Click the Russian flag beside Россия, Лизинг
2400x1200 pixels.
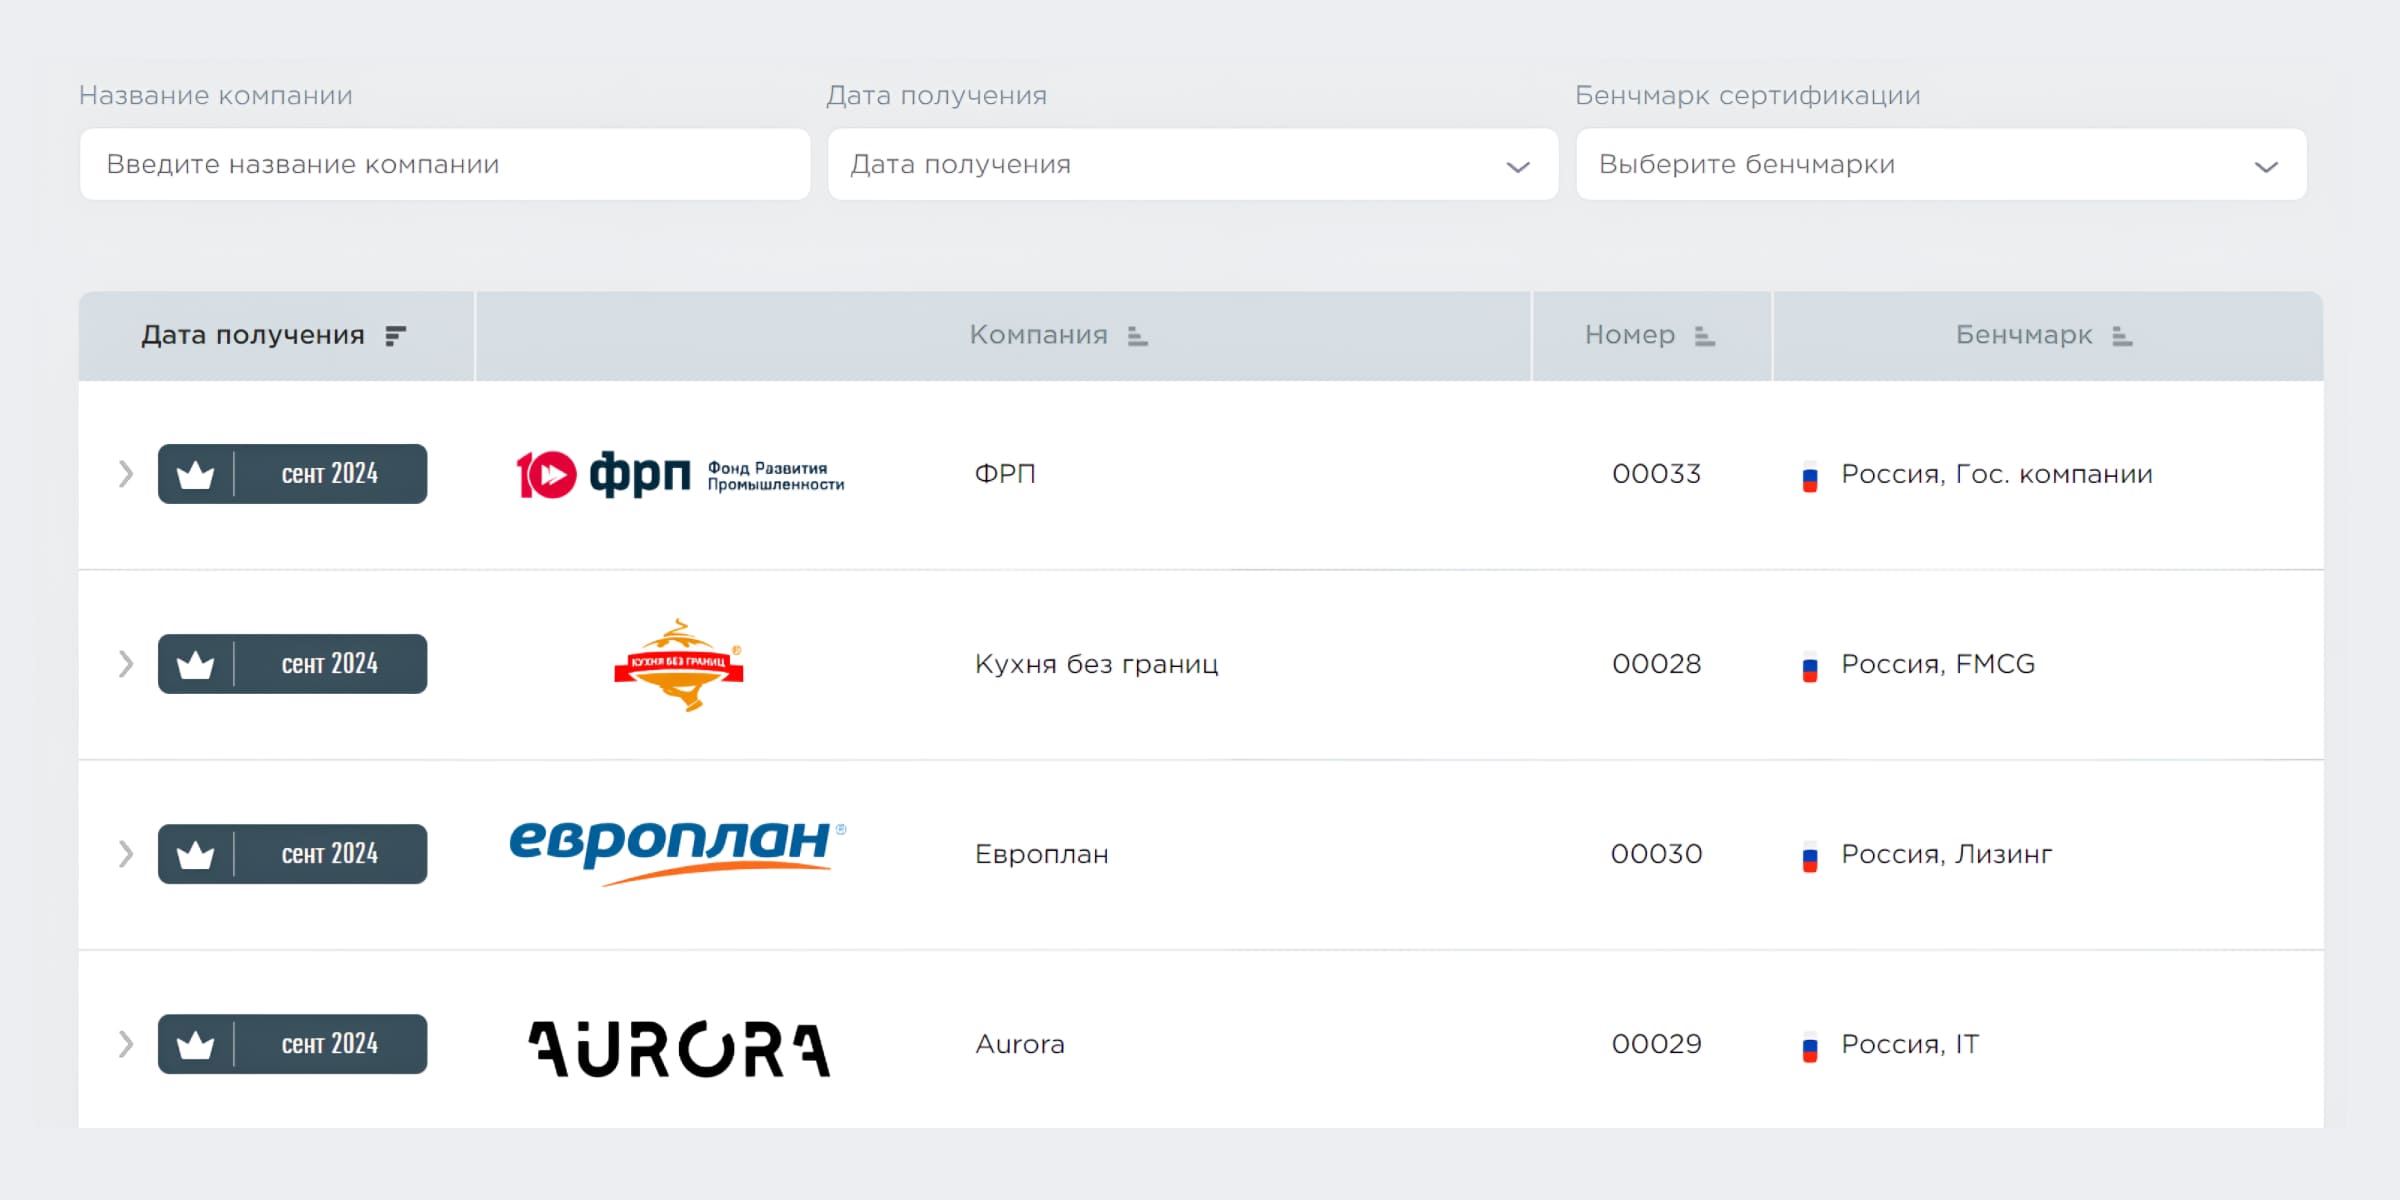(1808, 854)
